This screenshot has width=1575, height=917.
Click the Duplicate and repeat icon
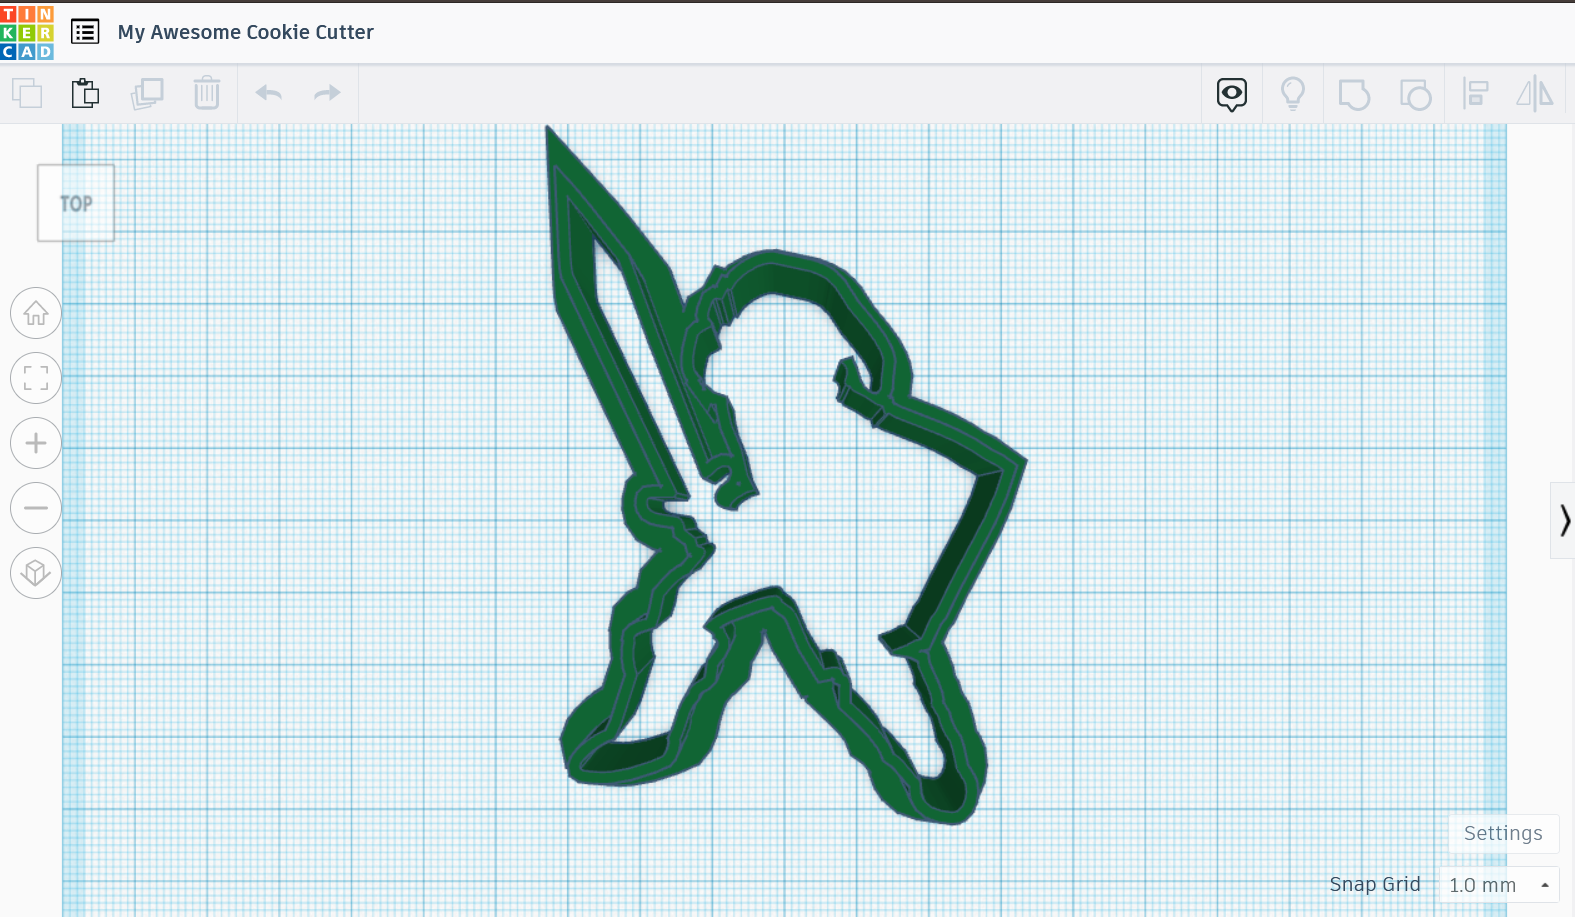coord(147,93)
